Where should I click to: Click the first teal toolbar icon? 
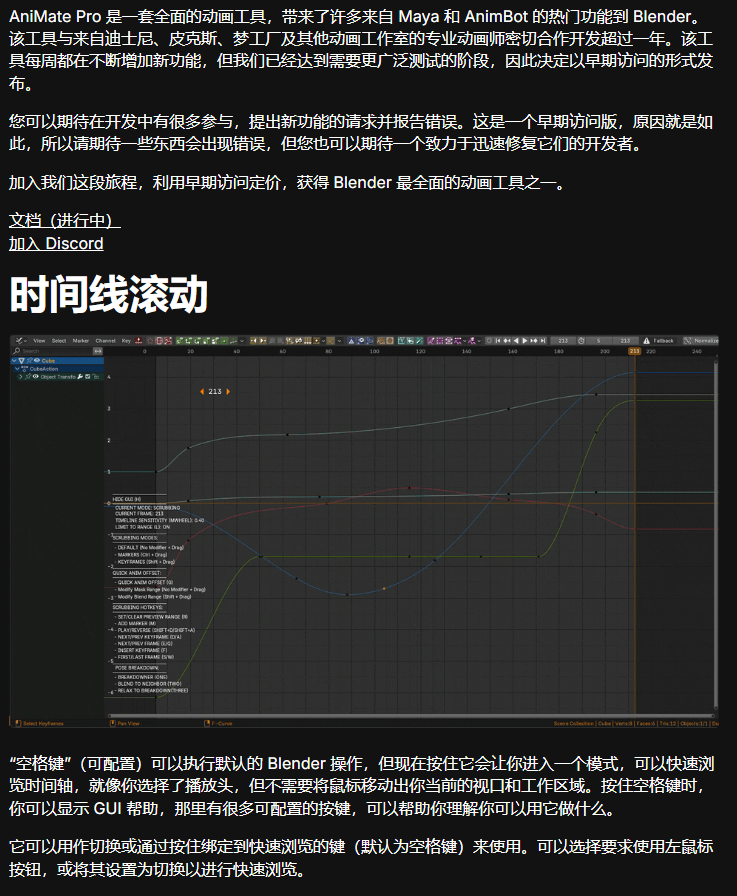(x=401, y=341)
